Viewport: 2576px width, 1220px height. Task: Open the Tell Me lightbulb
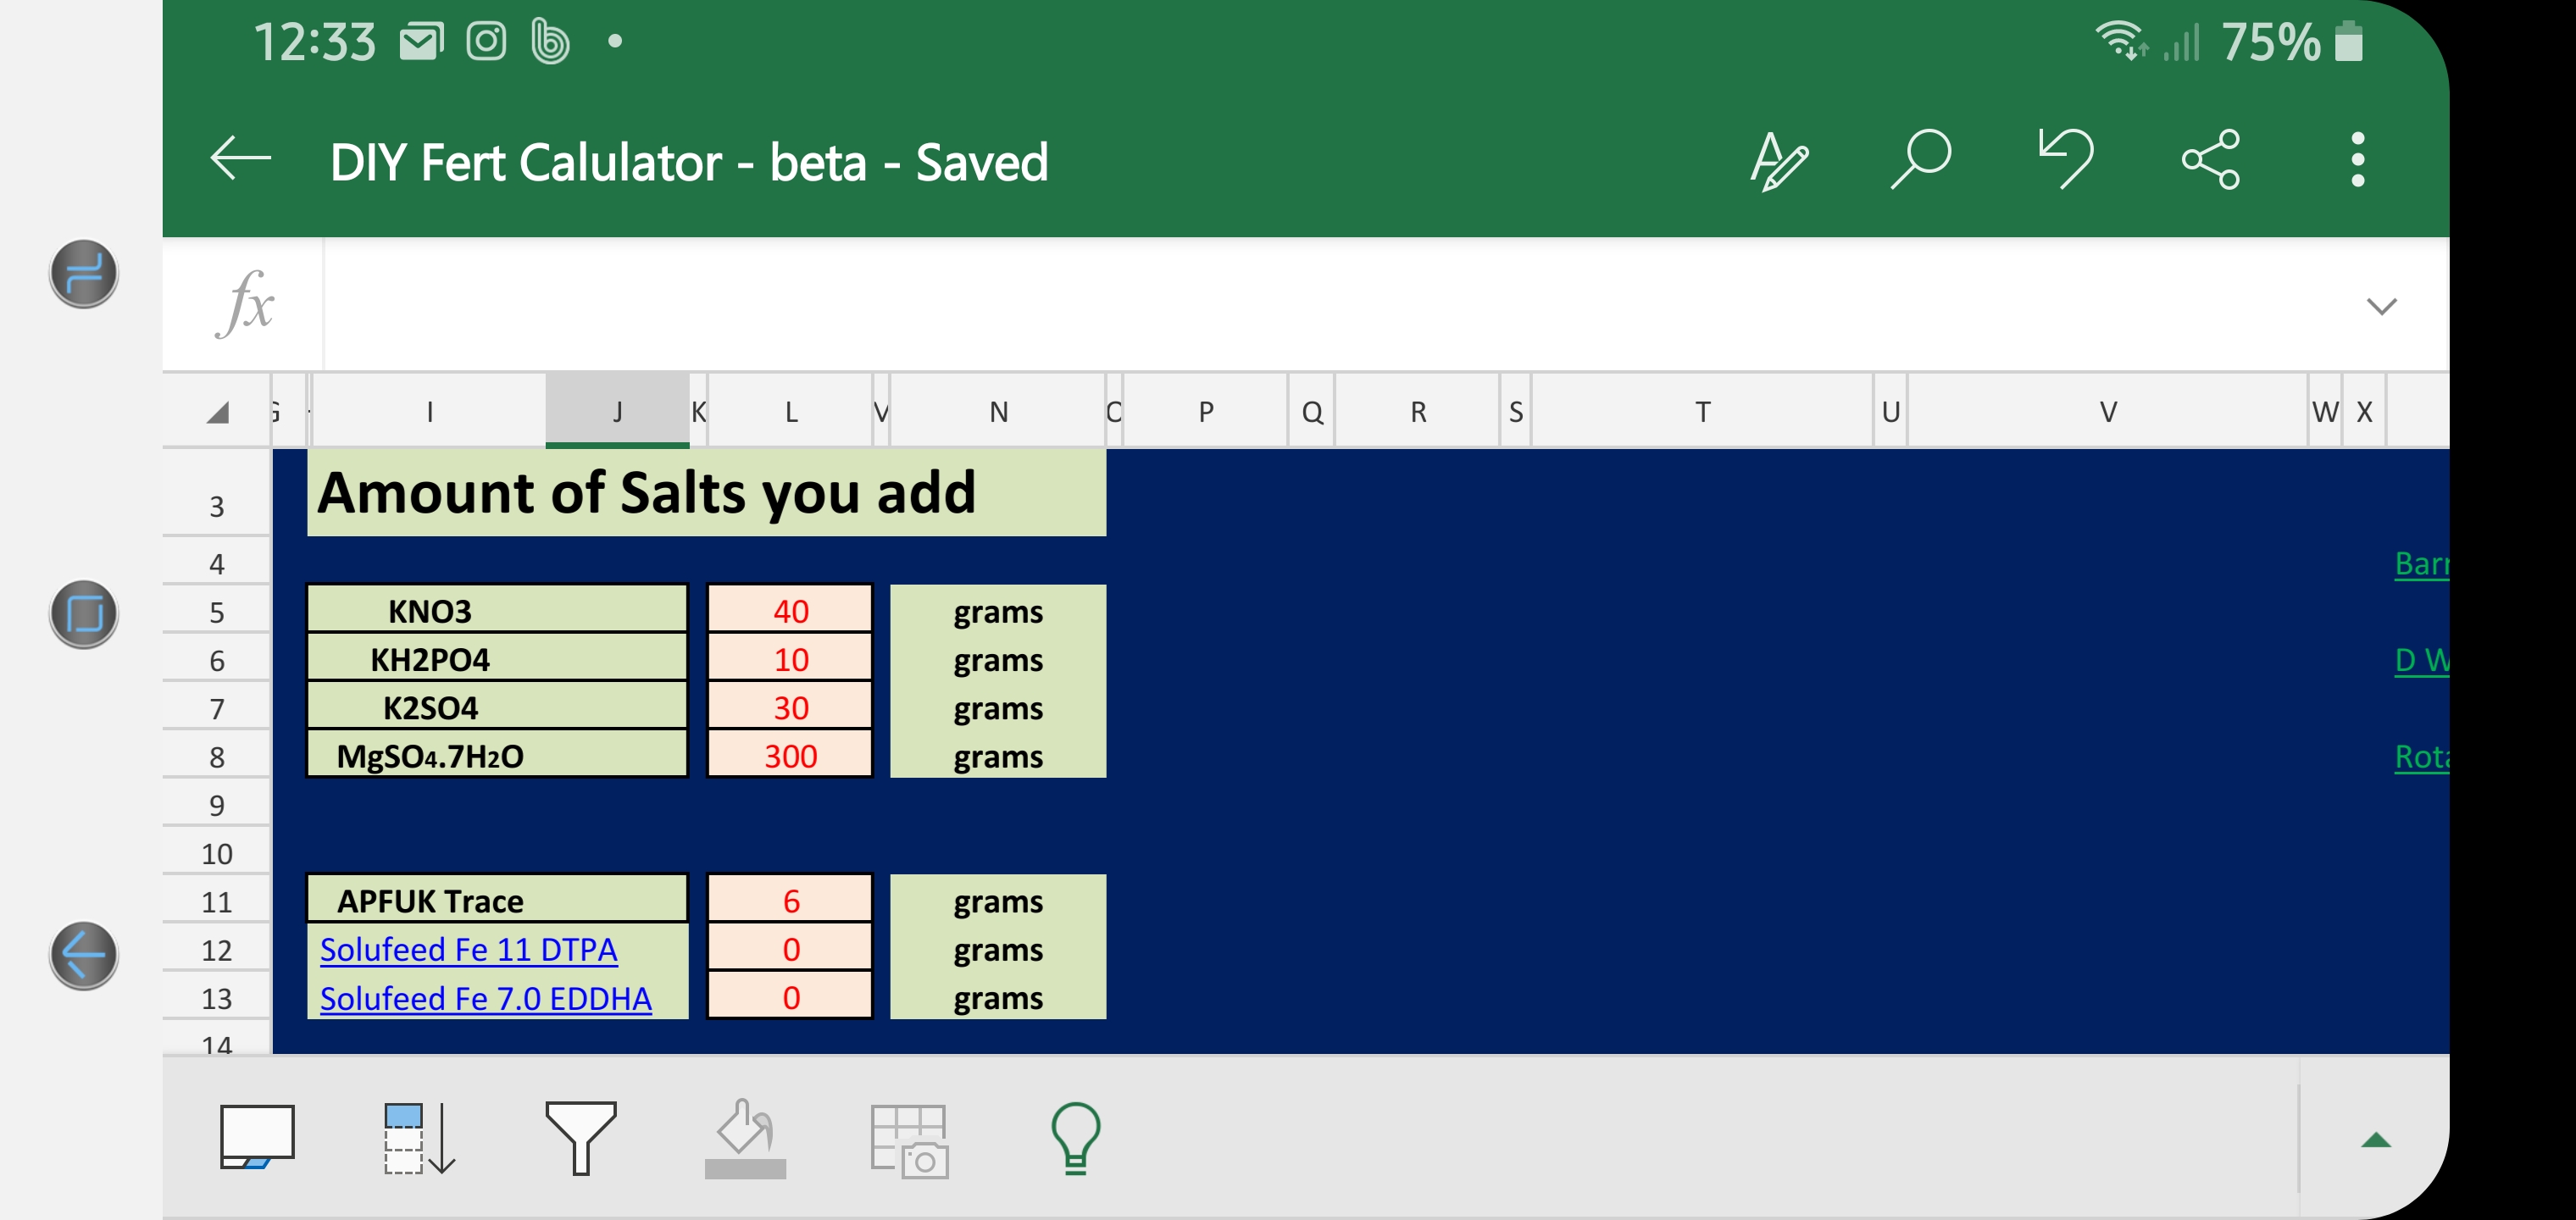[1075, 1137]
